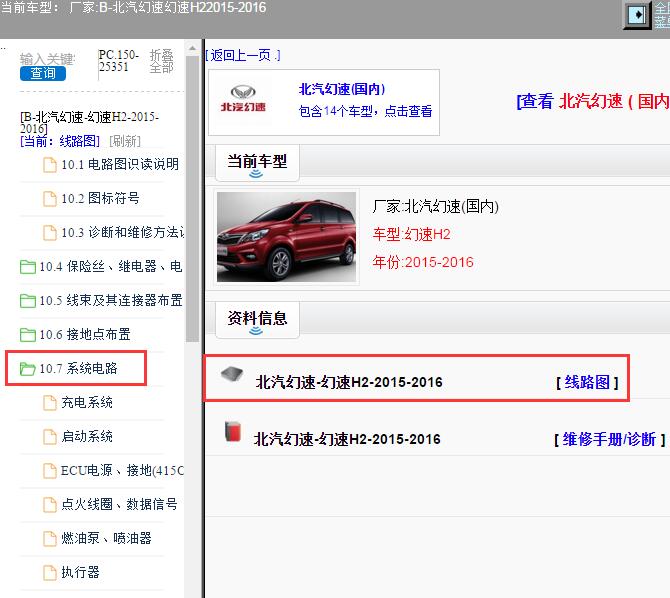Click the 车型:幻速H2 text
The width and height of the screenshot is (670, 598).
point(411,234)
